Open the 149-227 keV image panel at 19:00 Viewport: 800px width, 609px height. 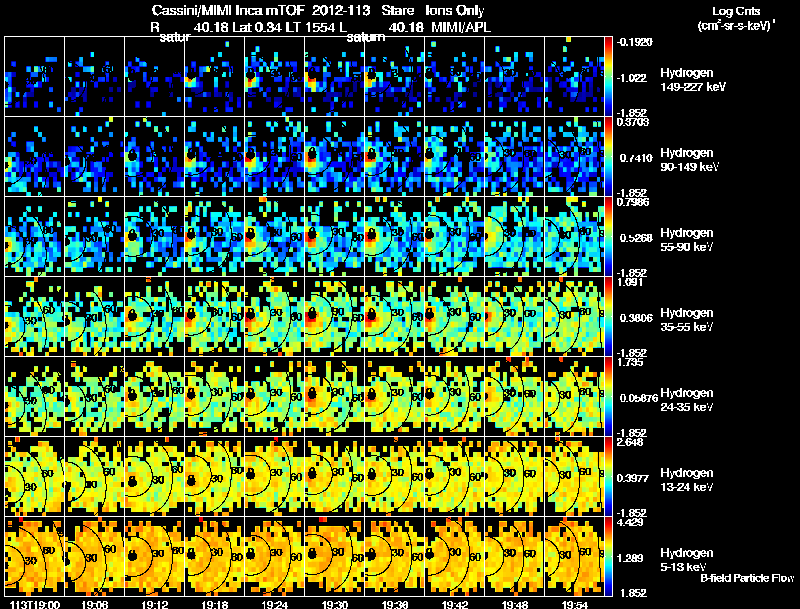[x=35, y=77]
